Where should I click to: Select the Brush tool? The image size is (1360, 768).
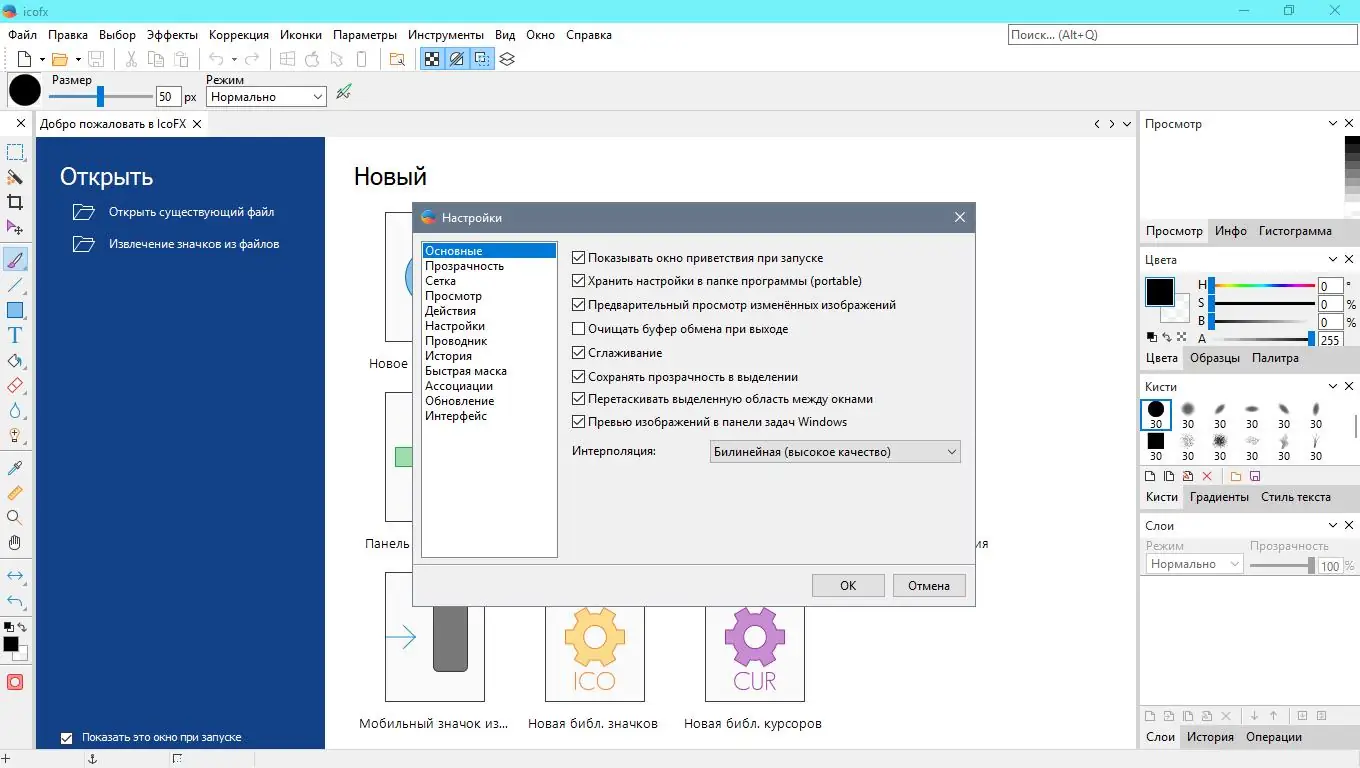14,259
